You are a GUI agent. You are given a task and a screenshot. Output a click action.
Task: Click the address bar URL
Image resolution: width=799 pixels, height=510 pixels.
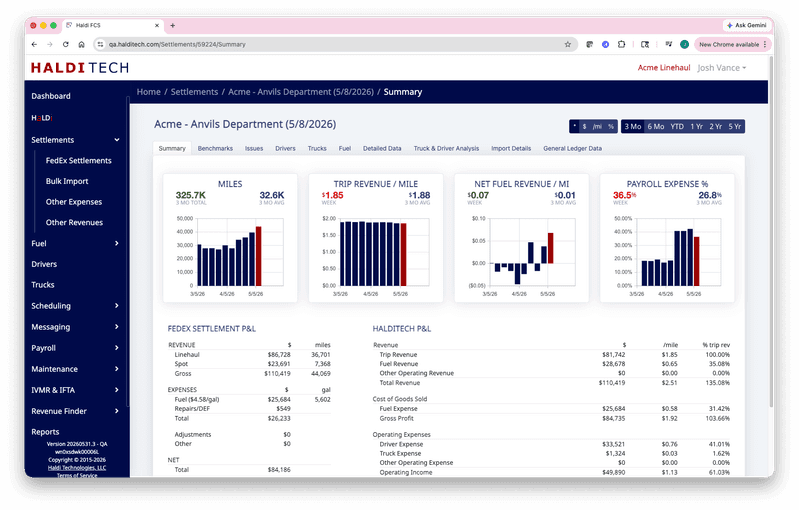click(177, 44)
